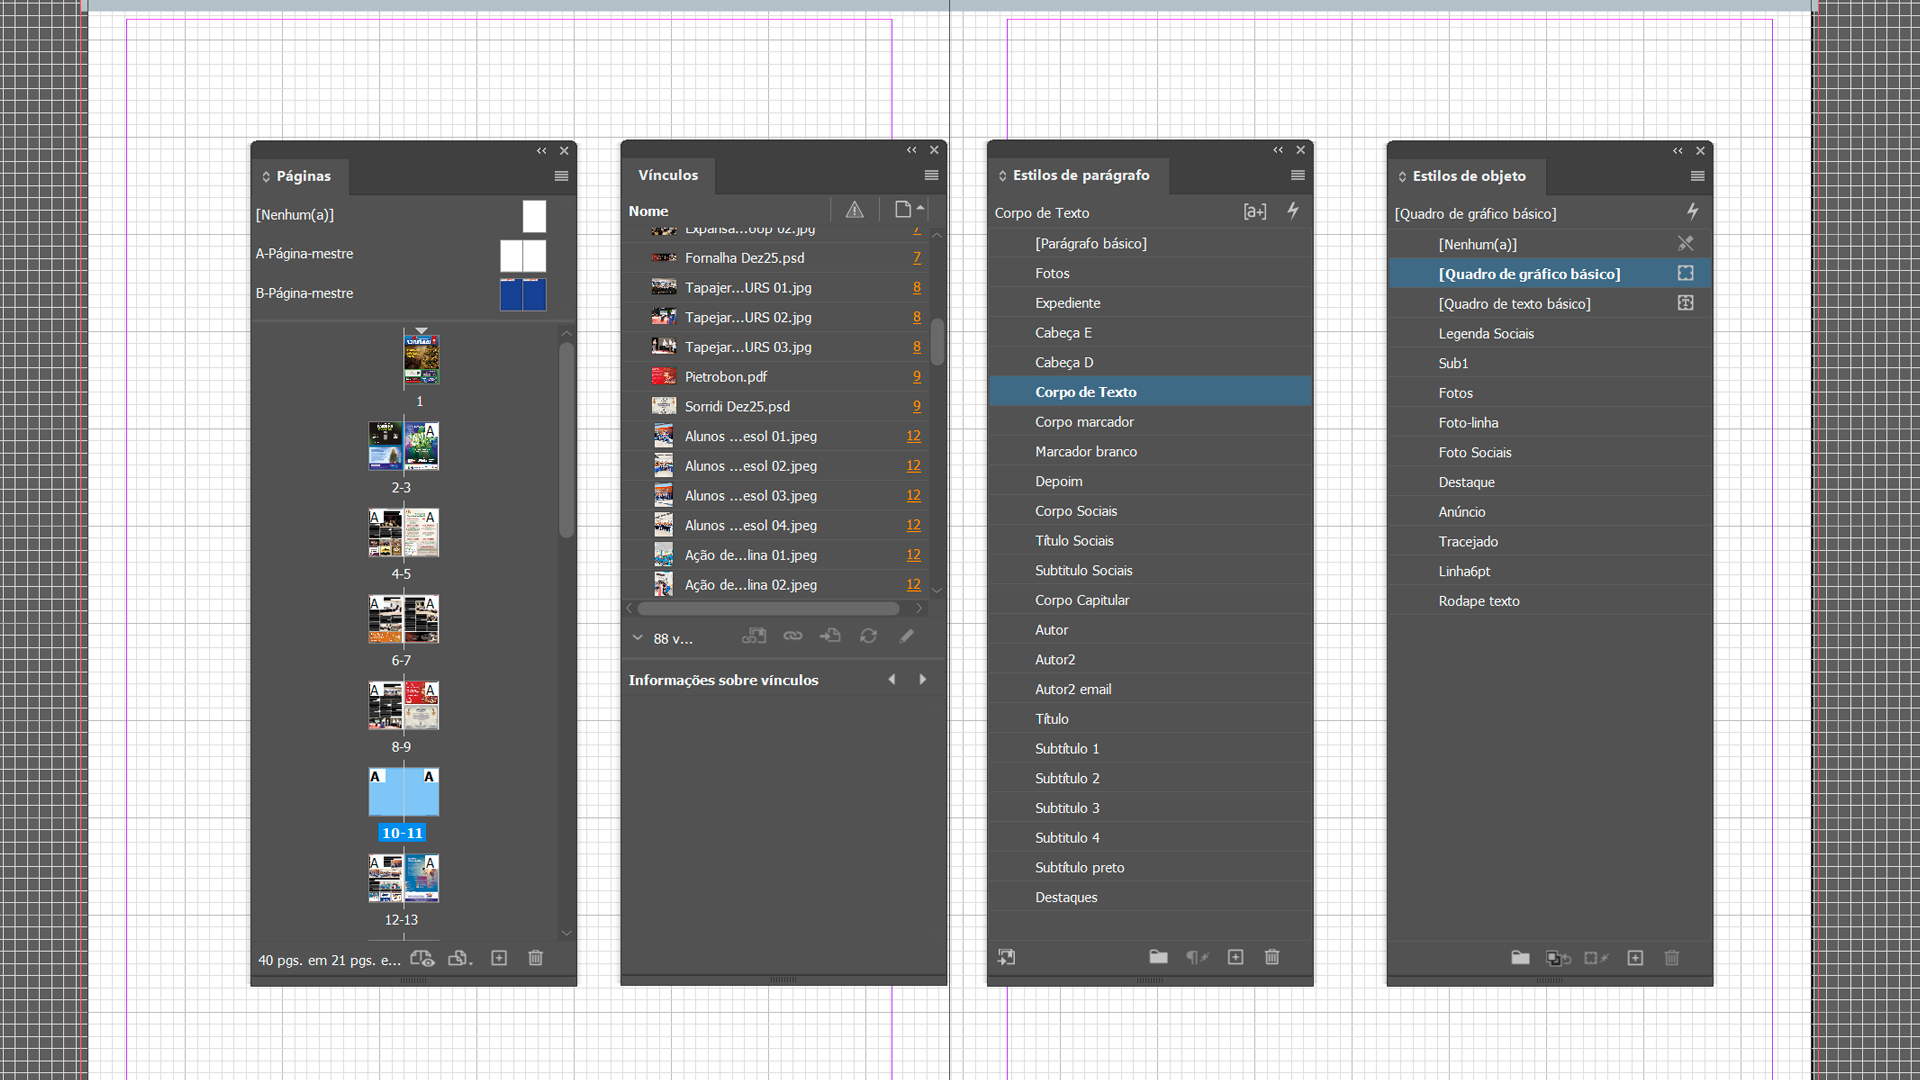Image resolution: width=1920 pixels, height=1080 pixels.
Task: Click the B-Página-mestre blue master thumbnail
Action: click(x=523, y=294)
